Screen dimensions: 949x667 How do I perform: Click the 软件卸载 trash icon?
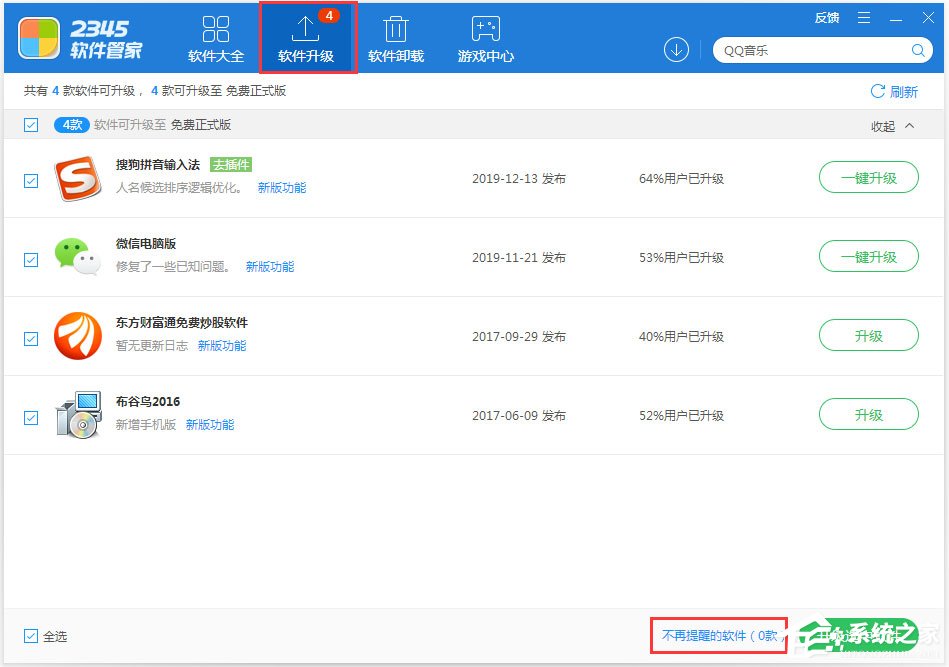point(396,27)
